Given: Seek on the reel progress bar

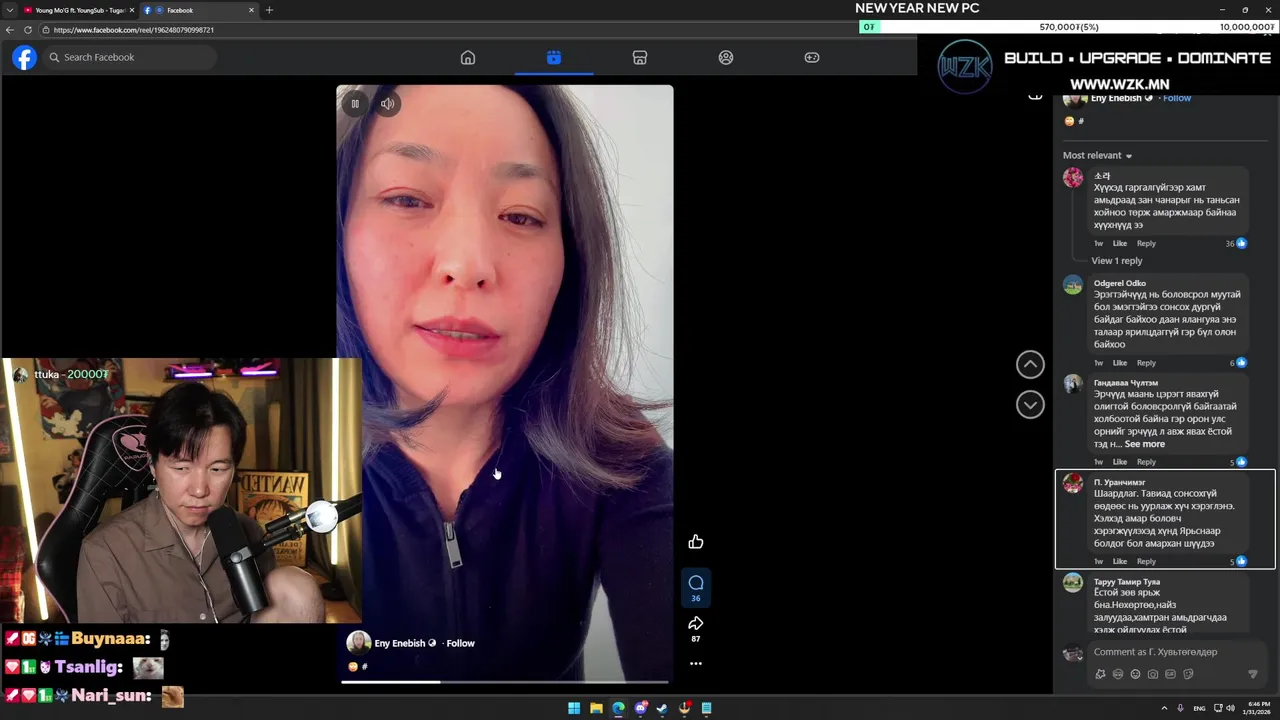Looking at the screenshot, I should (x=505, y=682).
